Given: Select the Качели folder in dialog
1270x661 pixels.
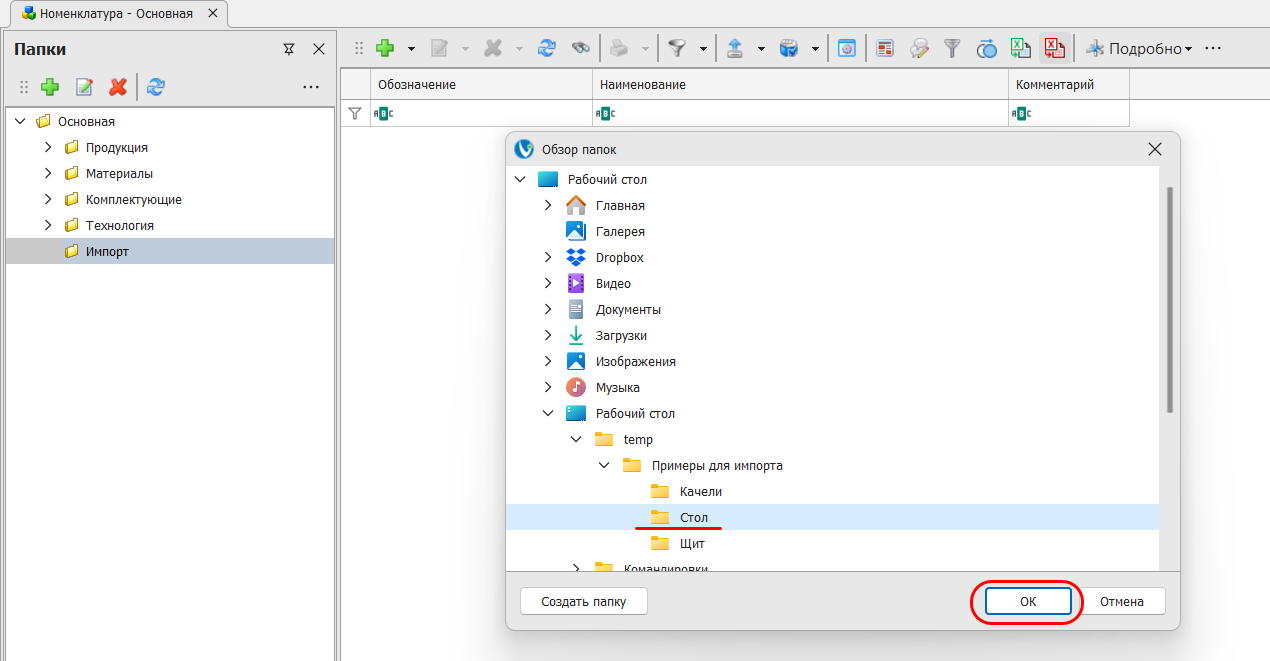Looking at the screenshot, I should pos(700,491).
